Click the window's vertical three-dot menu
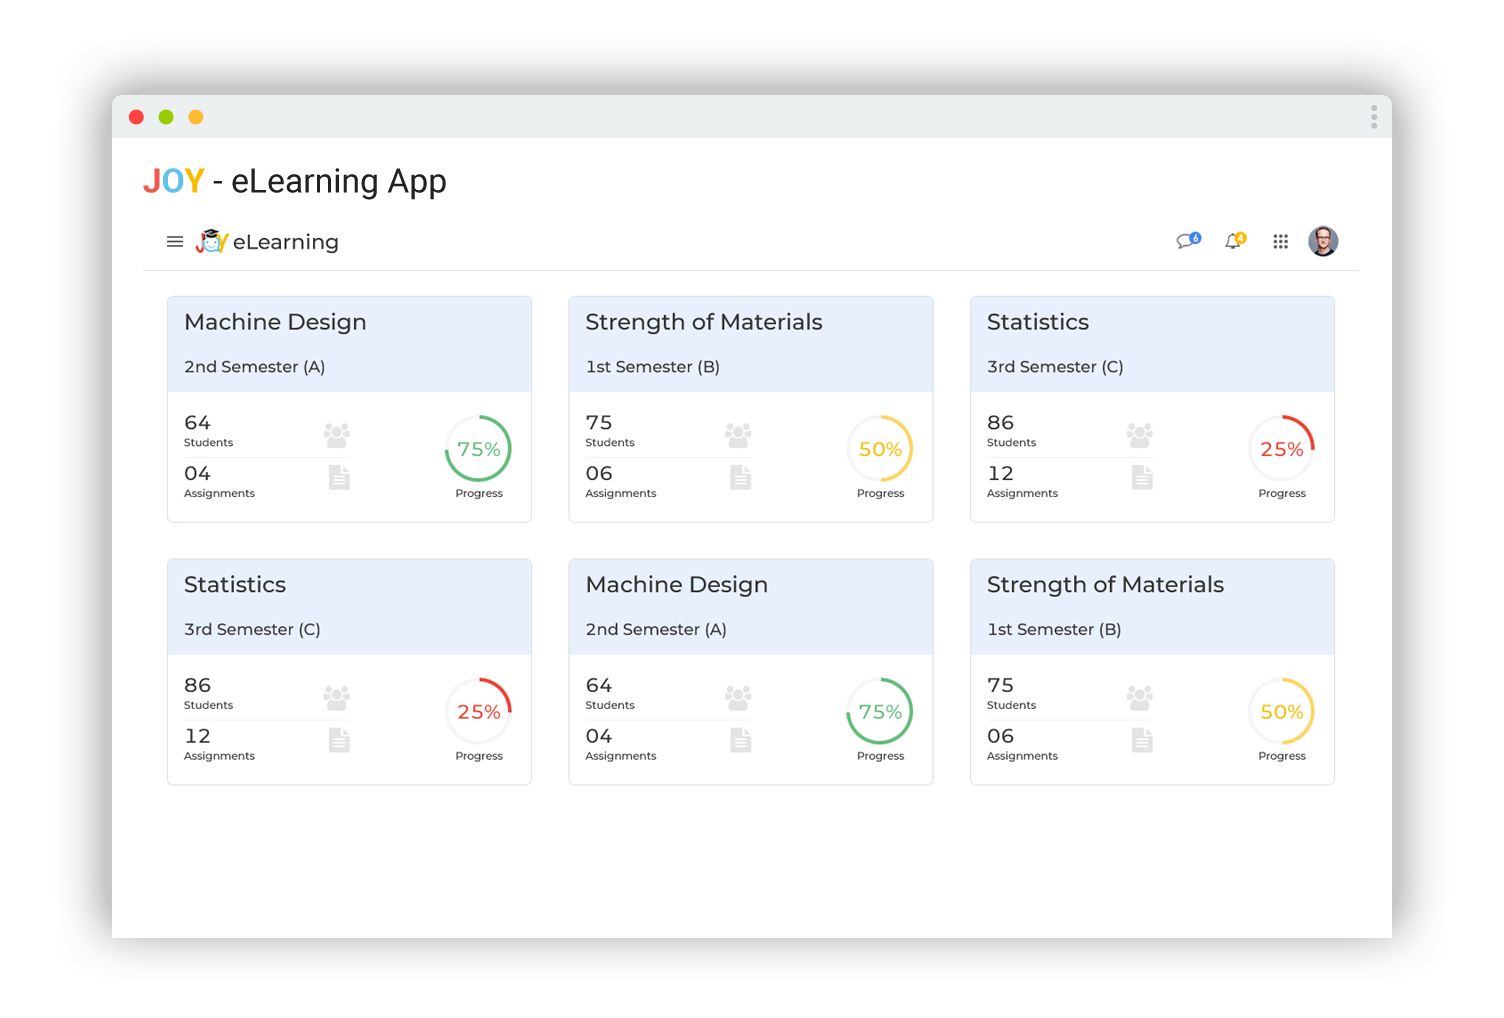 1373,117
